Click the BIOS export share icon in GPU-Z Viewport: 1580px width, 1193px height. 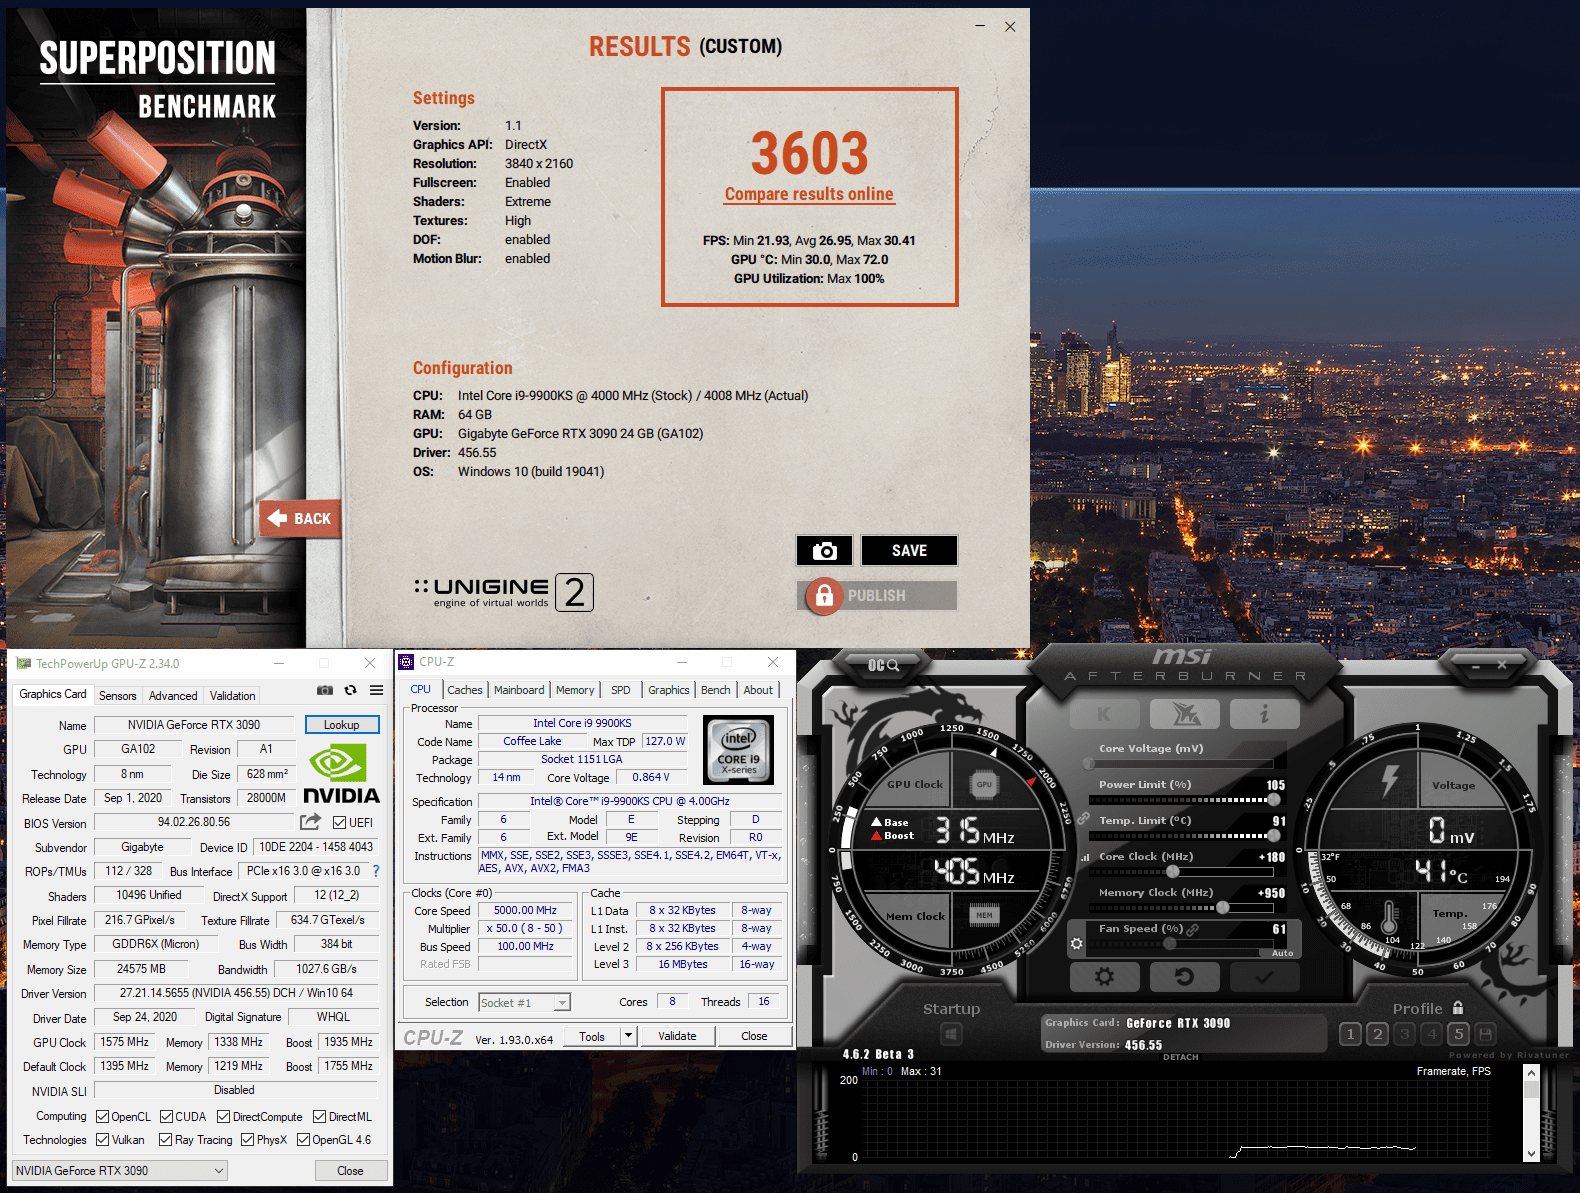pyautogui.click(x=311, y=822)
